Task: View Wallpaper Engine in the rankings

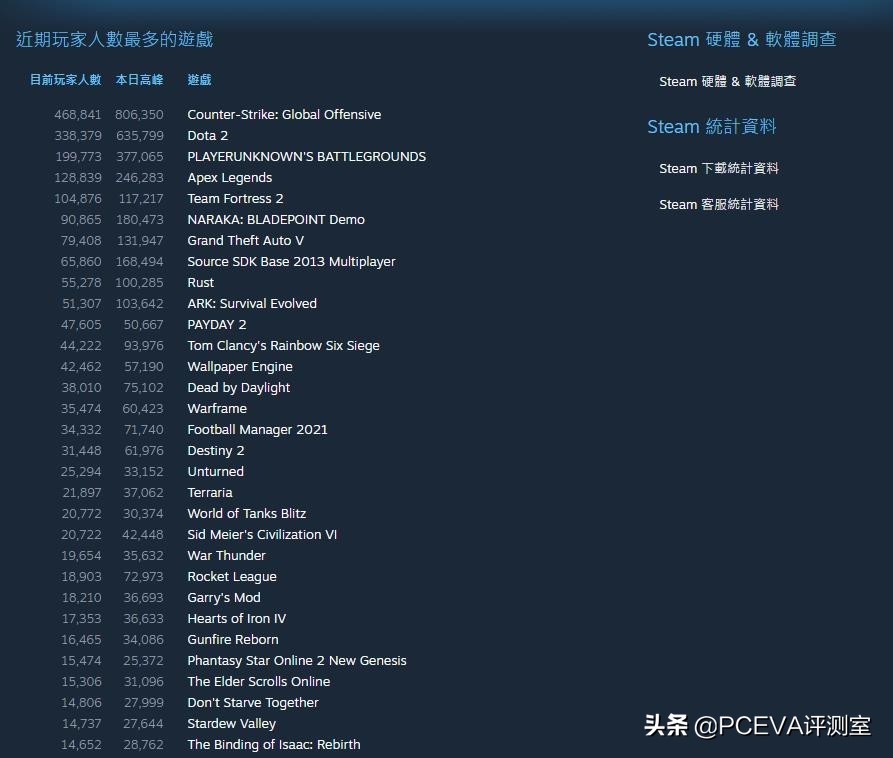Action: [x=239, y=366]
